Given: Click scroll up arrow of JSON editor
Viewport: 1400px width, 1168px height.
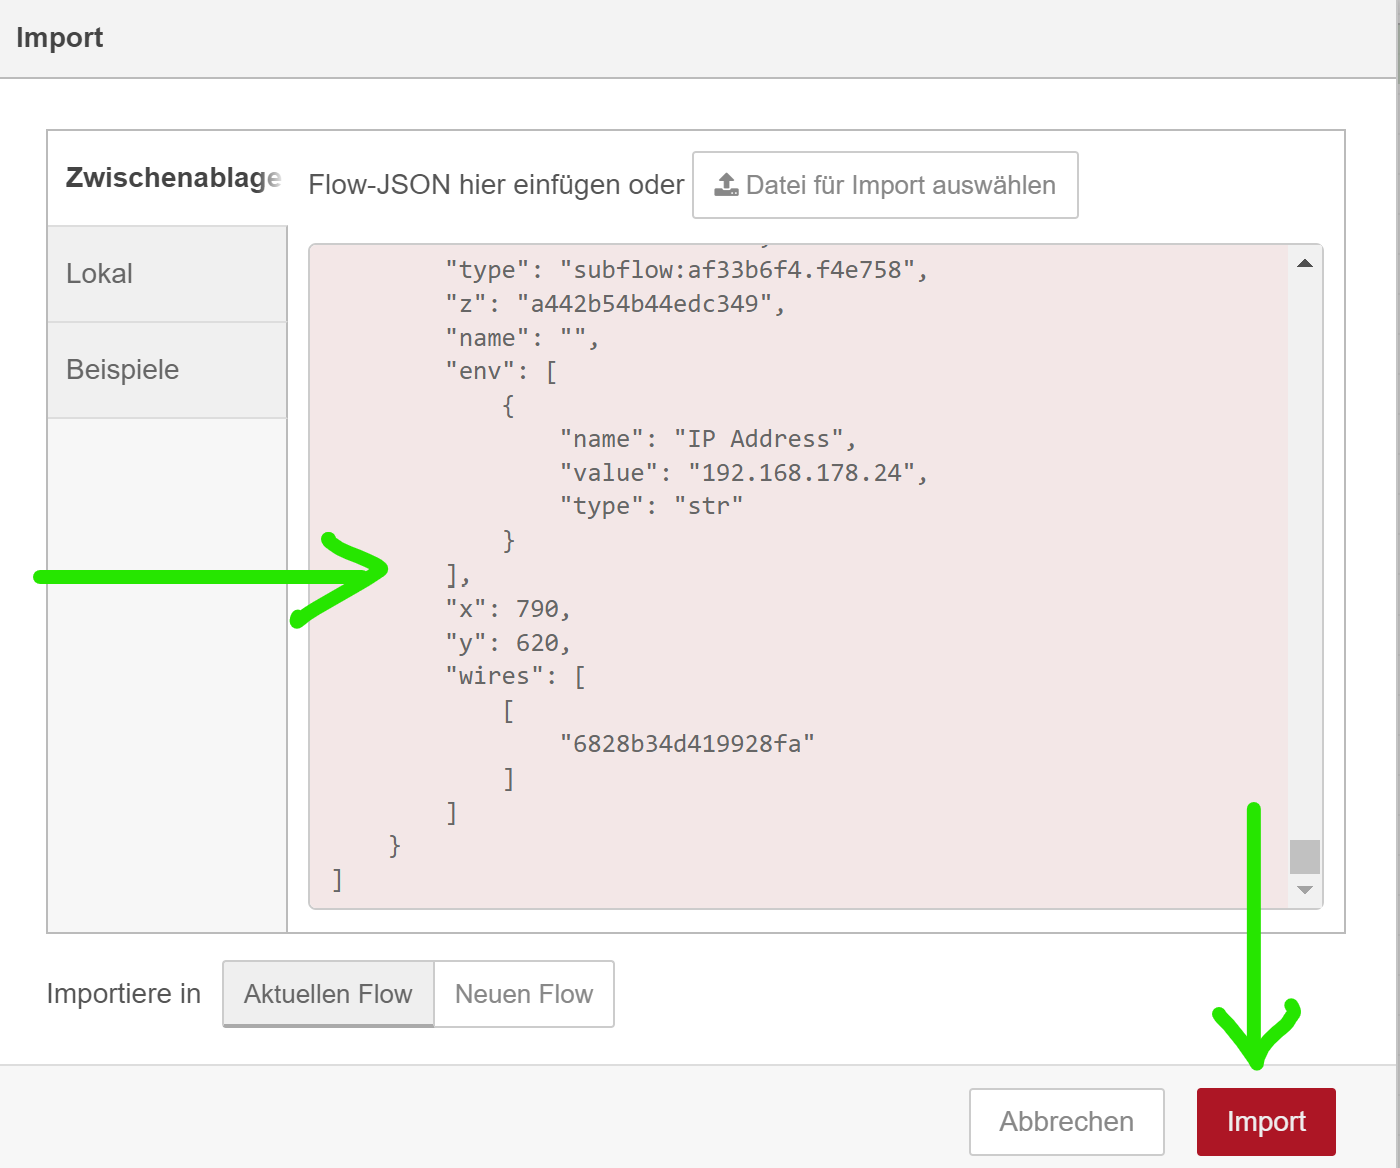Looking at the screenshot, I should (x=1304, y=263).
